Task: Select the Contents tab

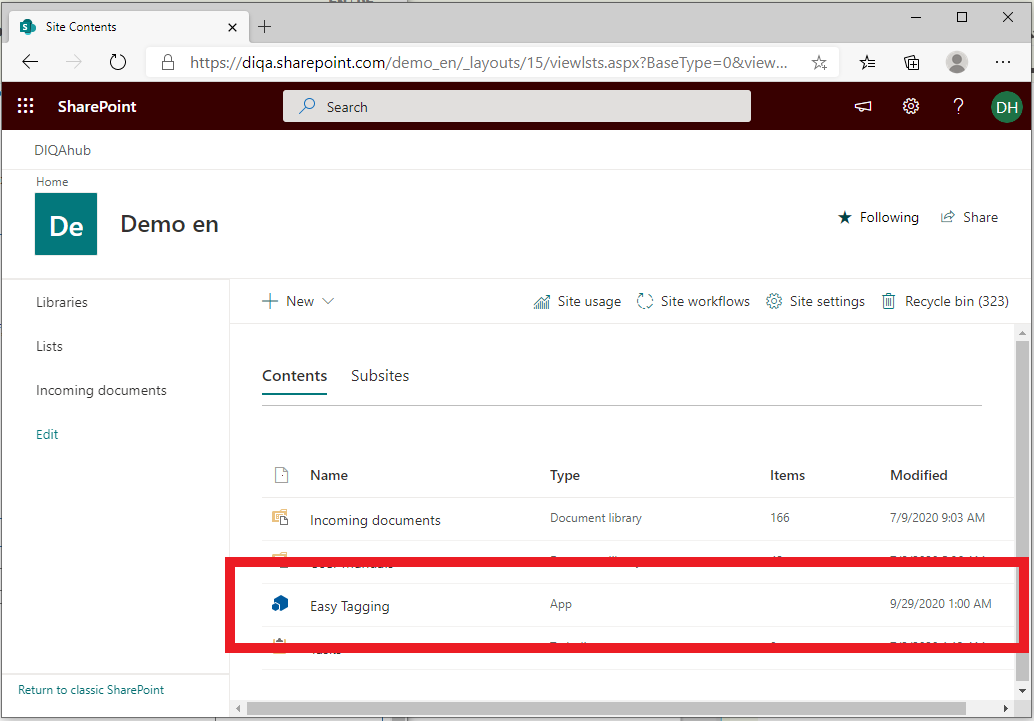Action: click(x=294, y=376)
